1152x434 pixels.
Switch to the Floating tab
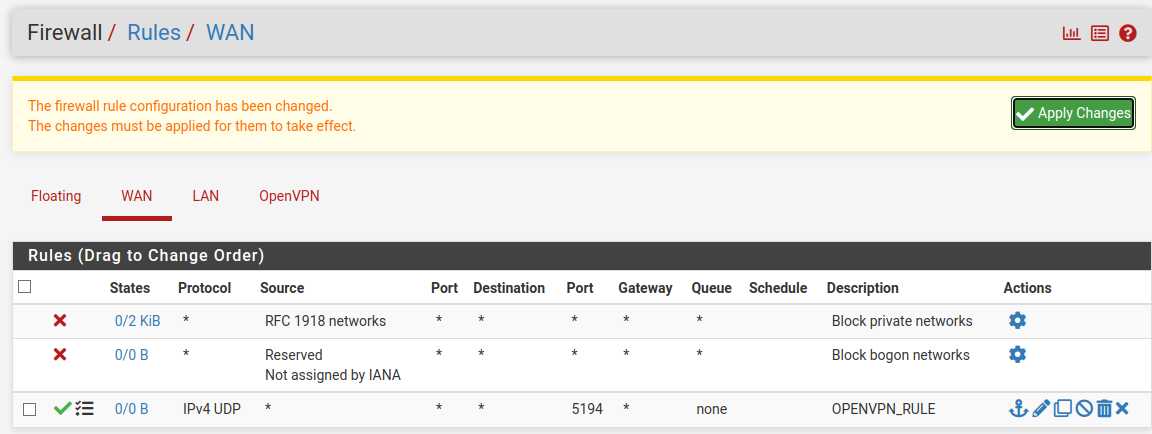pos(56,196)
